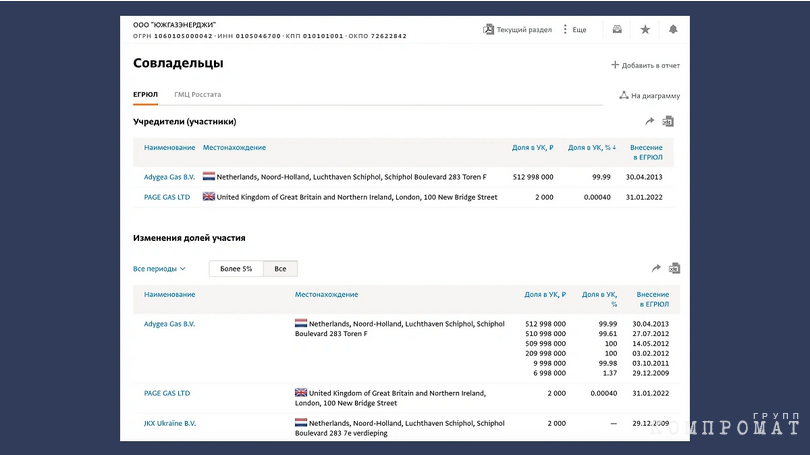Select the Все filter
This screenshot has height=455, width=810.
[x=280, y=269]
